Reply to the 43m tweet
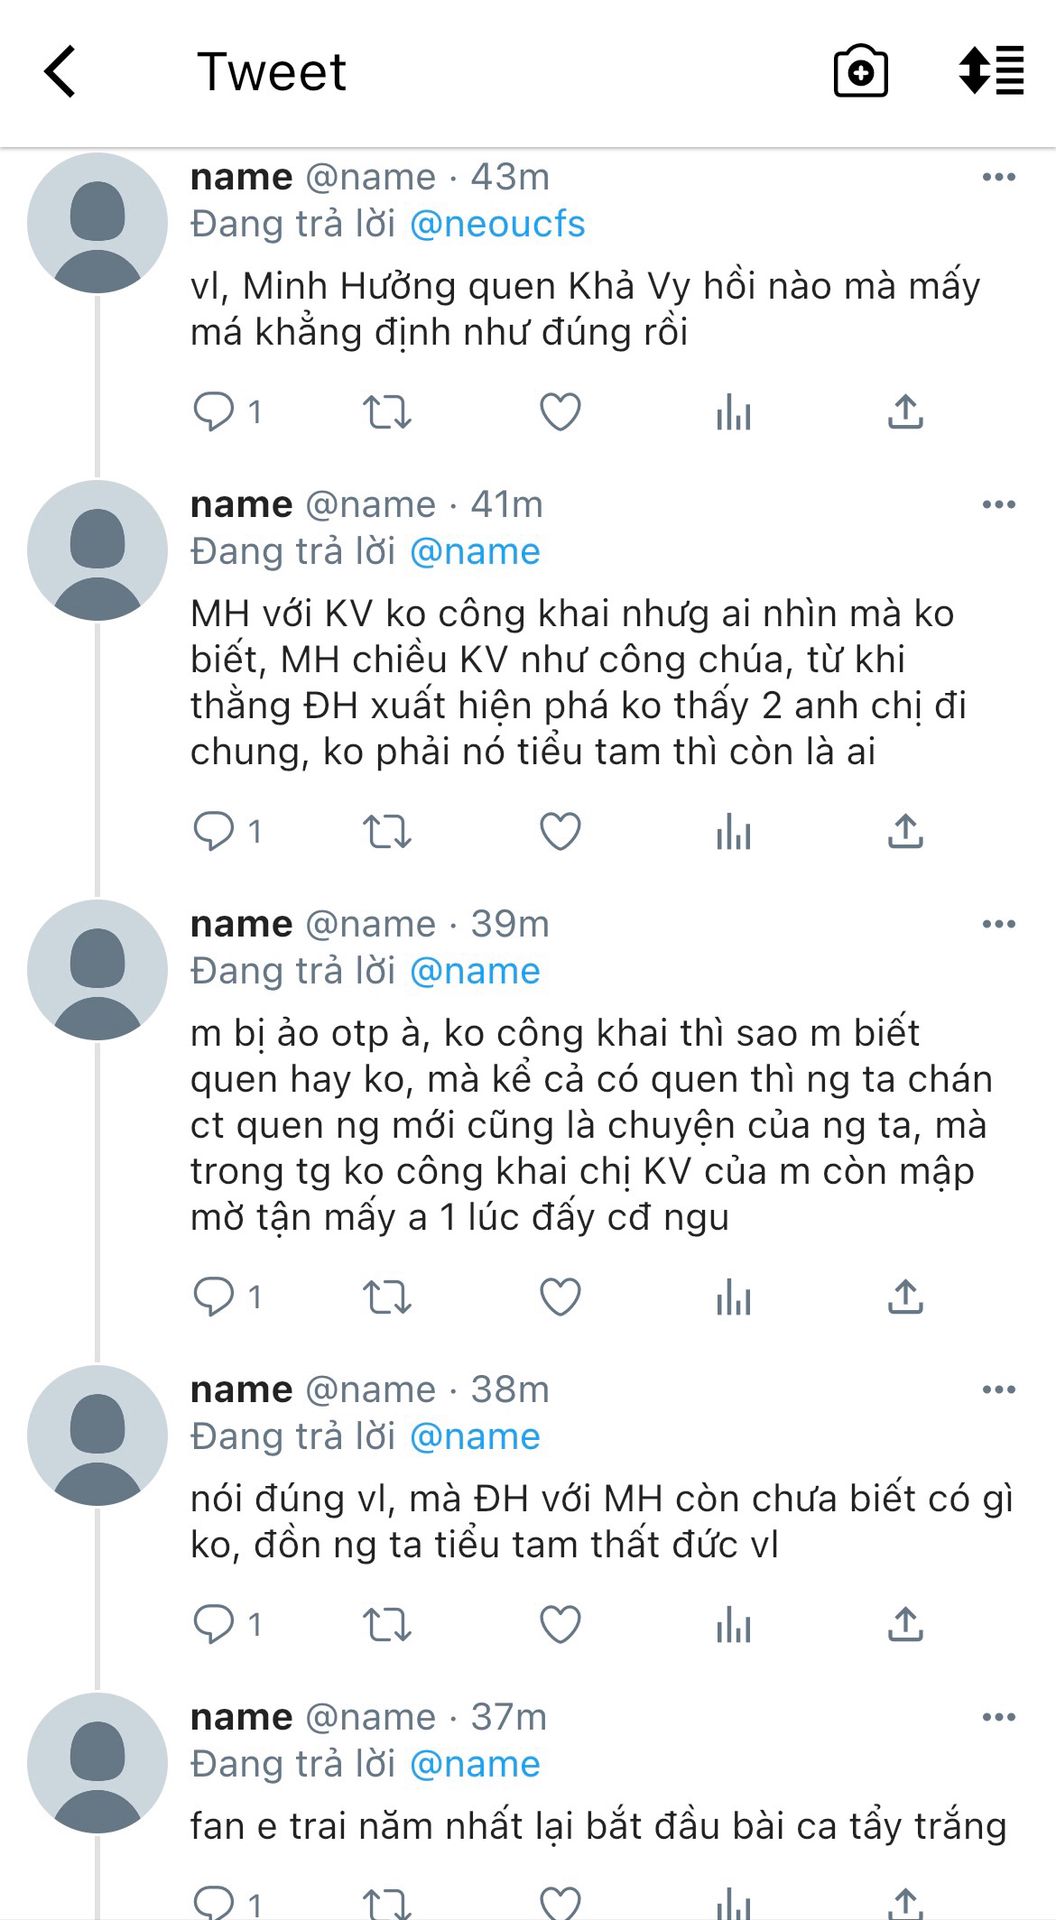1056x1920 pixels. [214, 411]
